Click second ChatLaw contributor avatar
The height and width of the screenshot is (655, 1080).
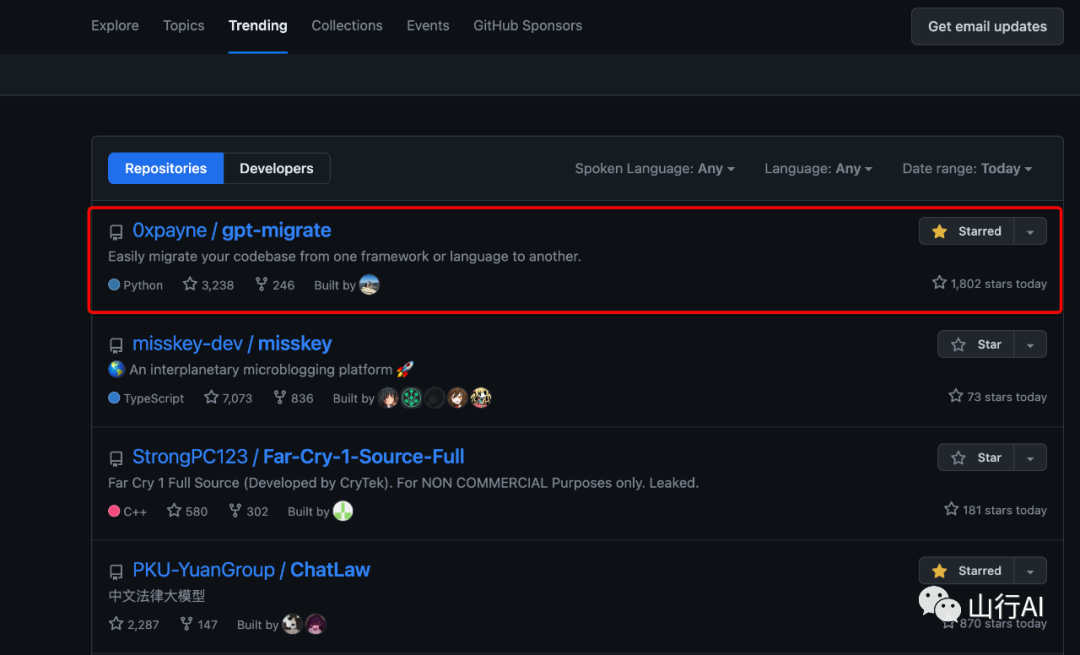[315, 624]
